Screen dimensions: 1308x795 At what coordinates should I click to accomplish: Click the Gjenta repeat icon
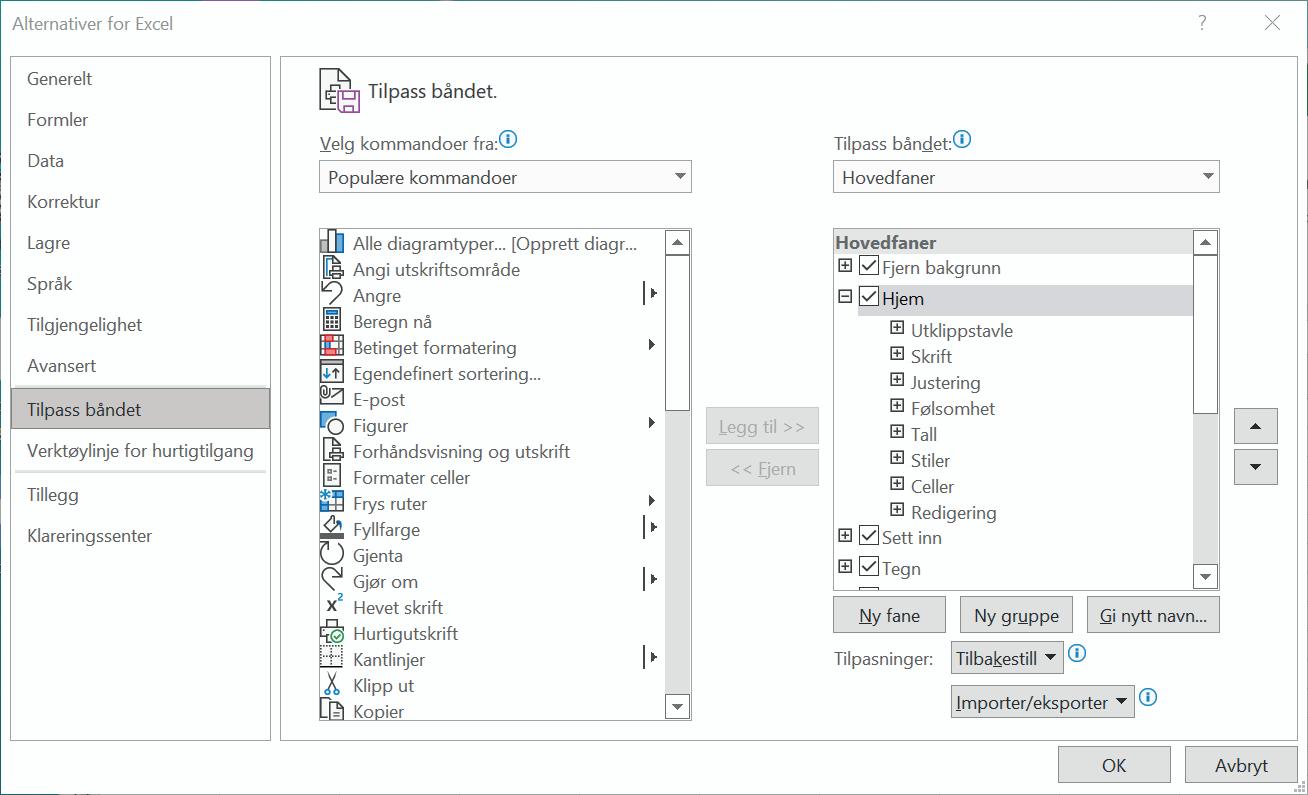332,555
